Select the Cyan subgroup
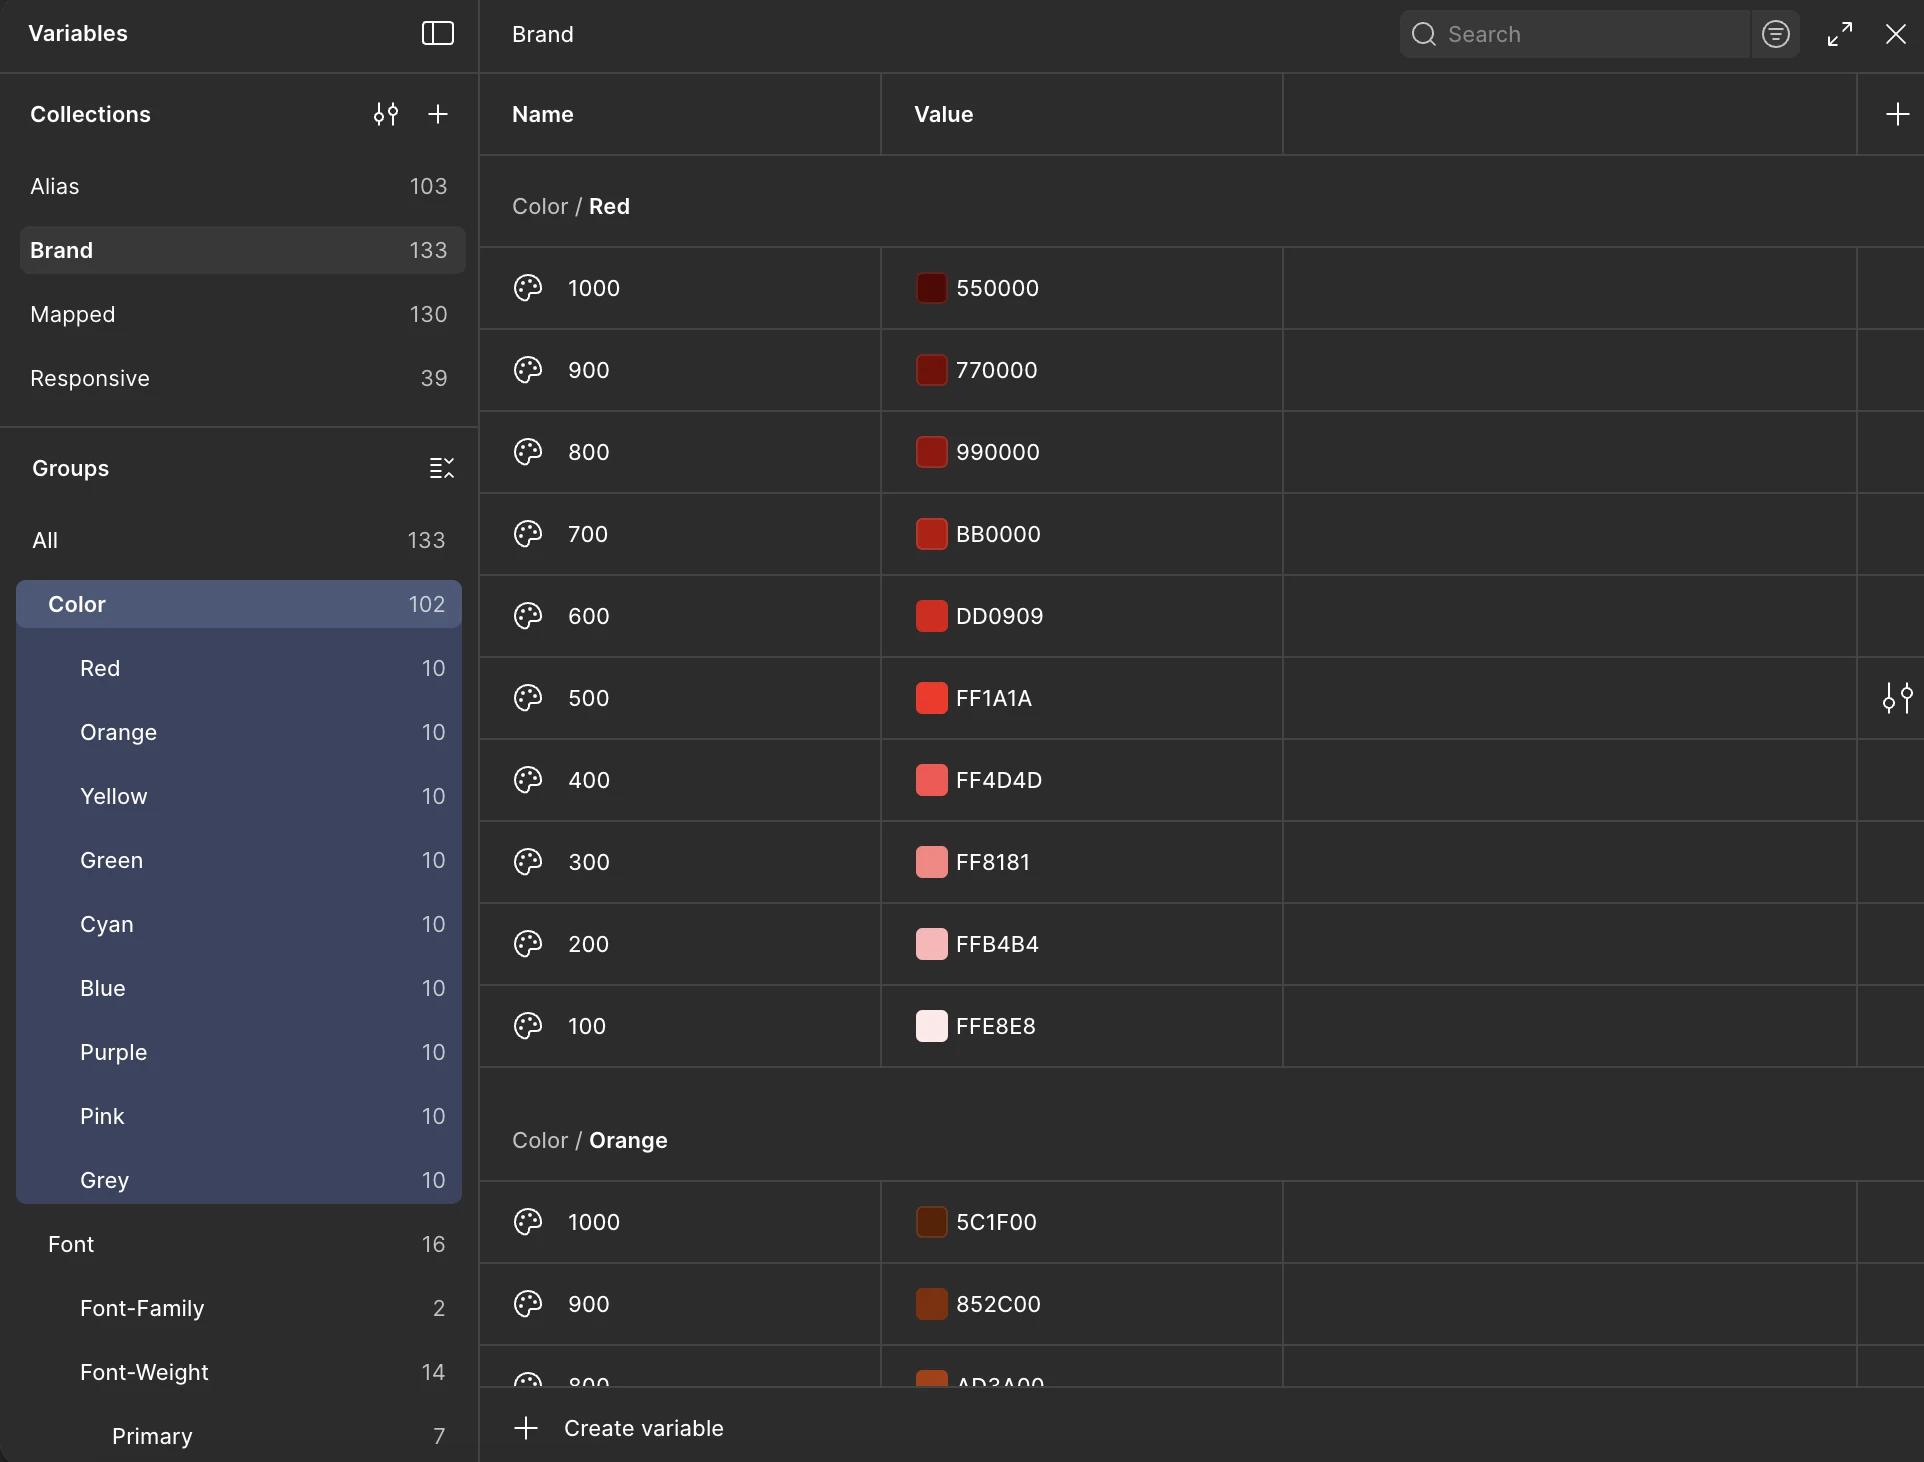Screen dimensions: 1924x1462 click(239, 924)
